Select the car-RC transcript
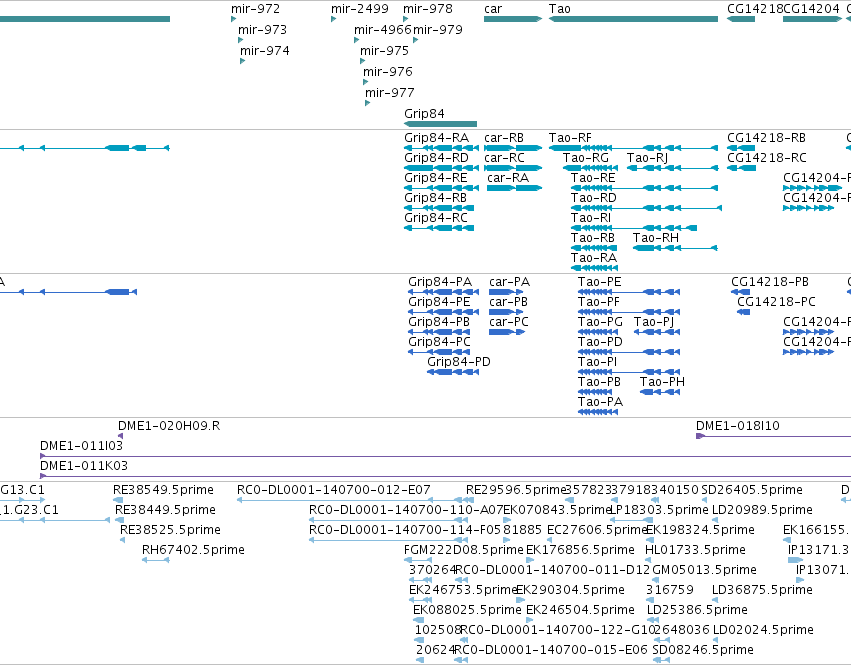Screen dimensions: 851x665 tap(513, 168)
